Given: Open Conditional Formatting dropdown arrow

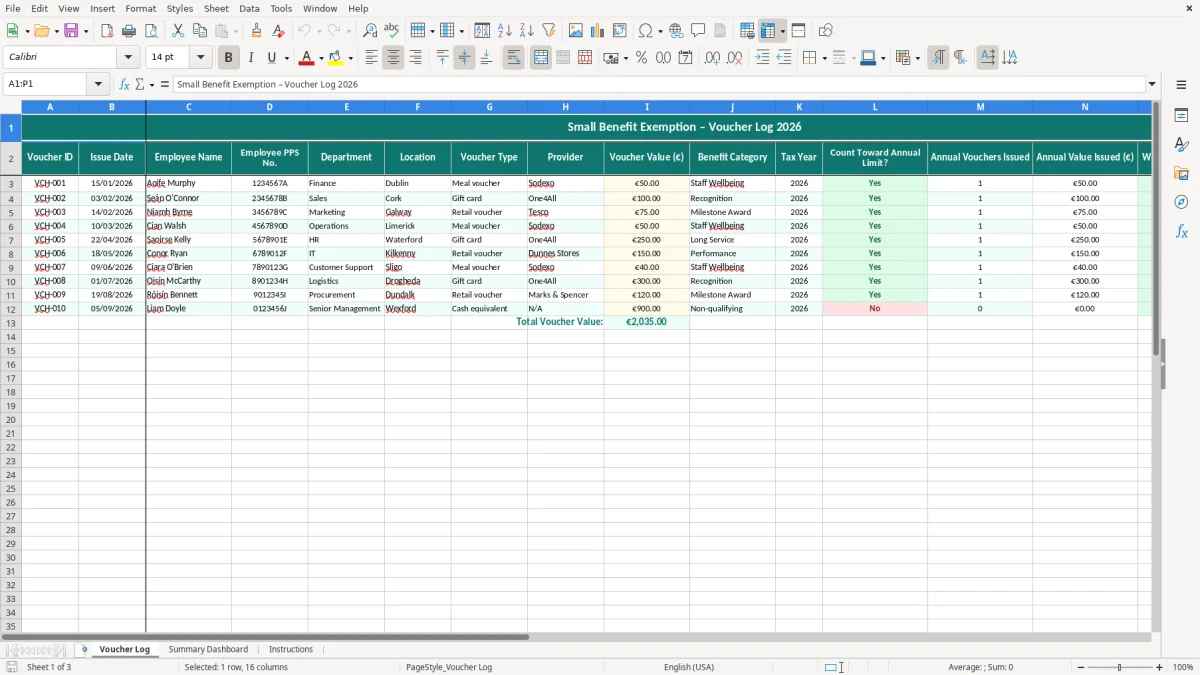Looking at the screenshot, I should tap(918, 58).
